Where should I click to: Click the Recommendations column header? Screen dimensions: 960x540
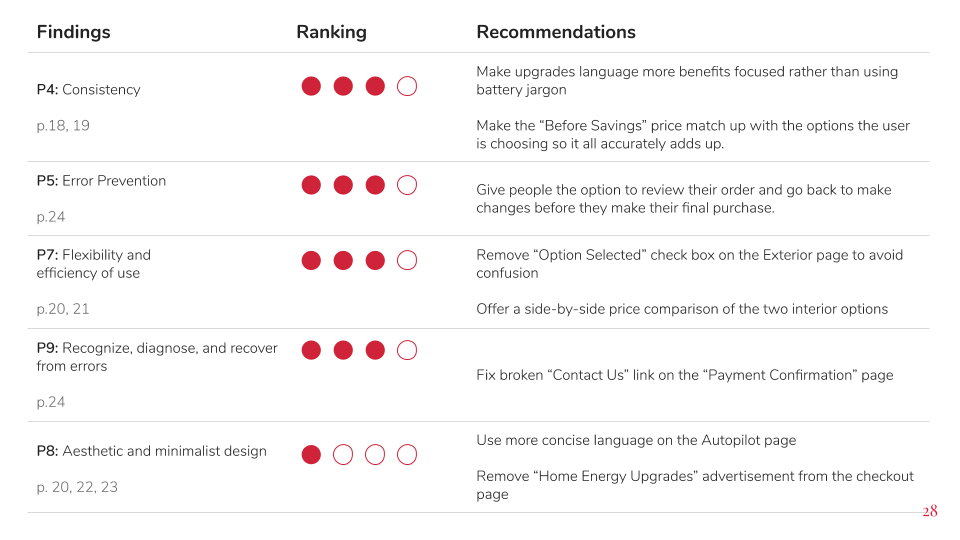[x=556, y=32]
